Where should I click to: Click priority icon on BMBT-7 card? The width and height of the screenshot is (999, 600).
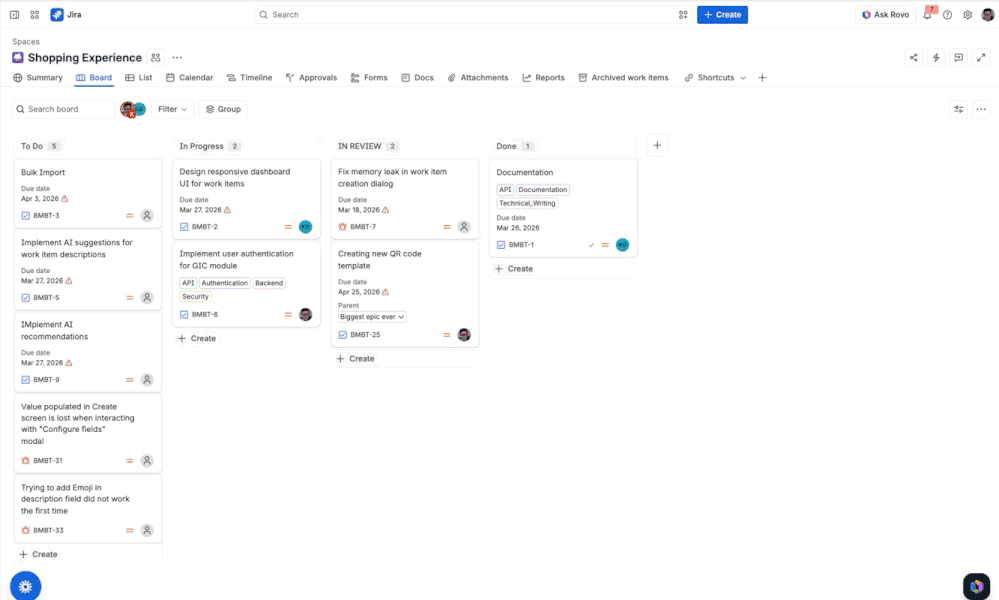447,227
